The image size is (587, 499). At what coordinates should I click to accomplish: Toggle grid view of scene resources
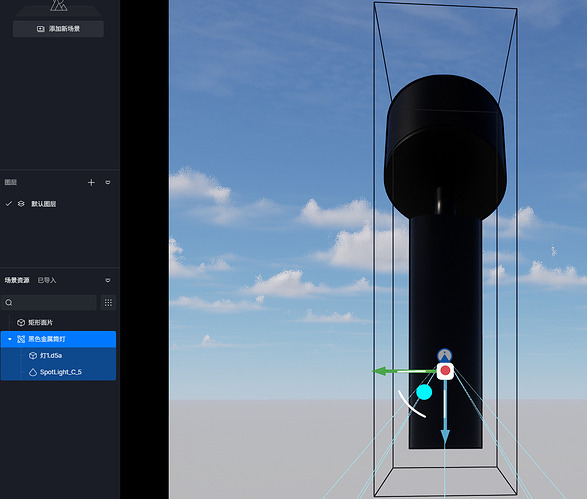click(108, 302)
